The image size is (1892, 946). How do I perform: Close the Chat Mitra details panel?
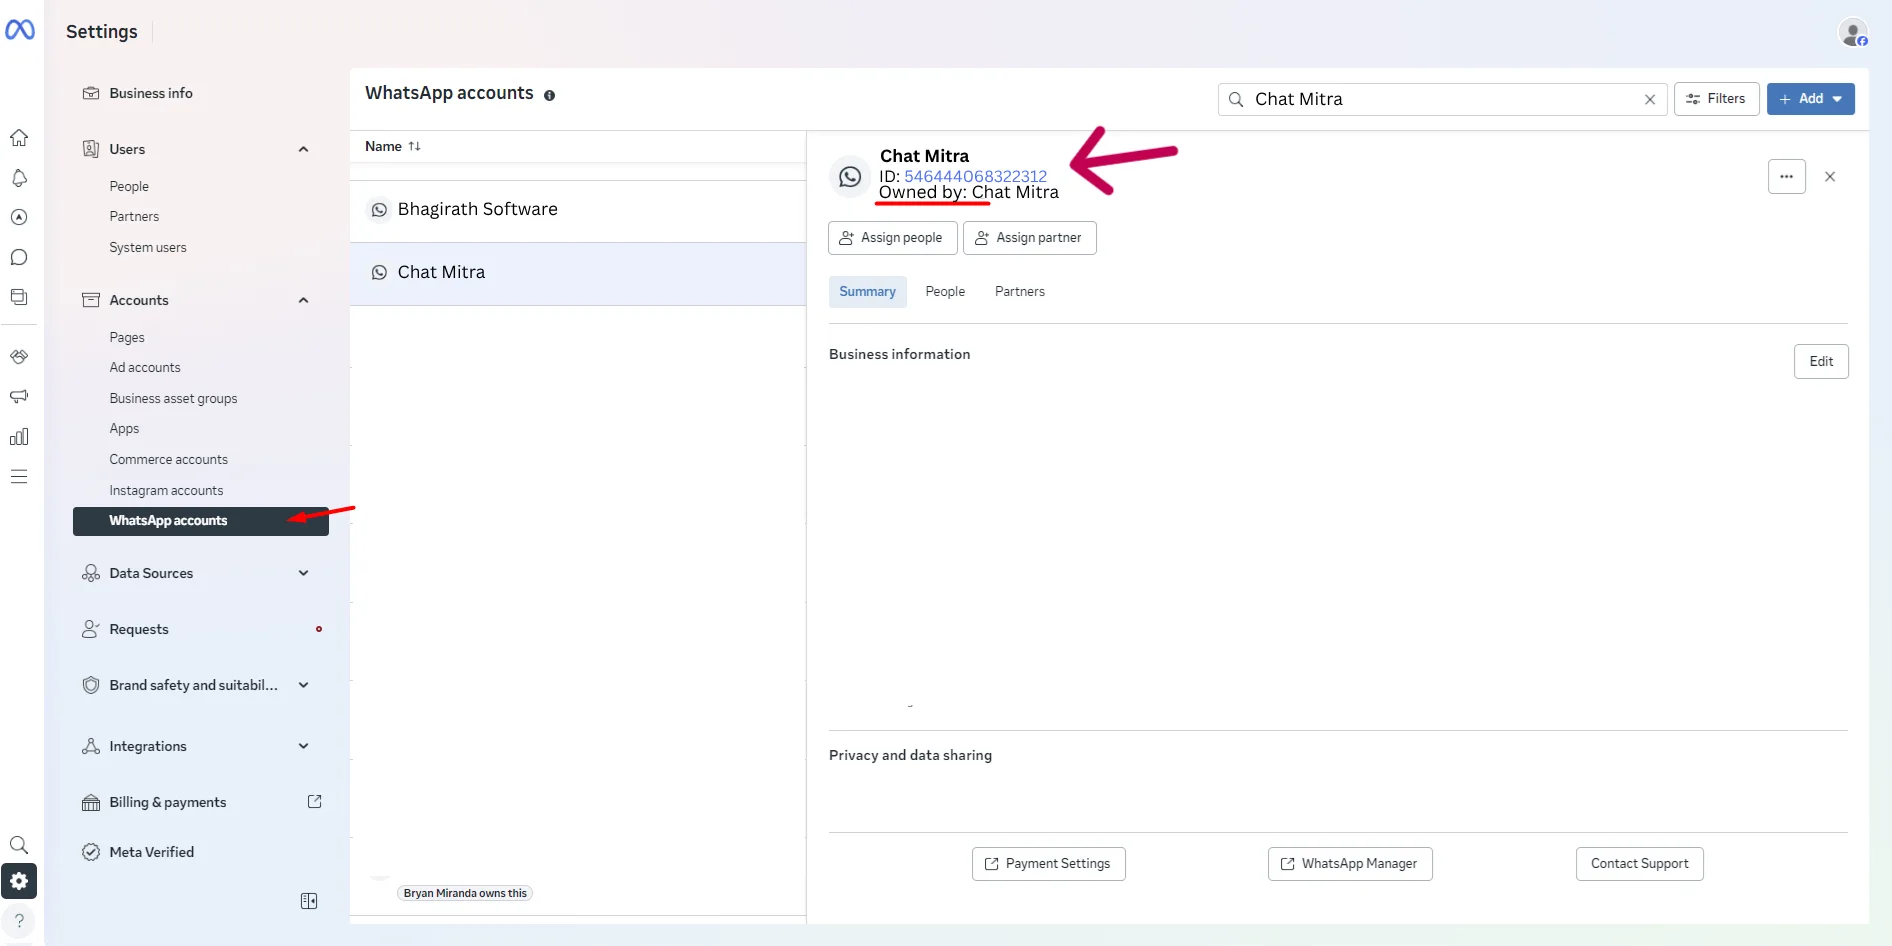coord(1830,177)
